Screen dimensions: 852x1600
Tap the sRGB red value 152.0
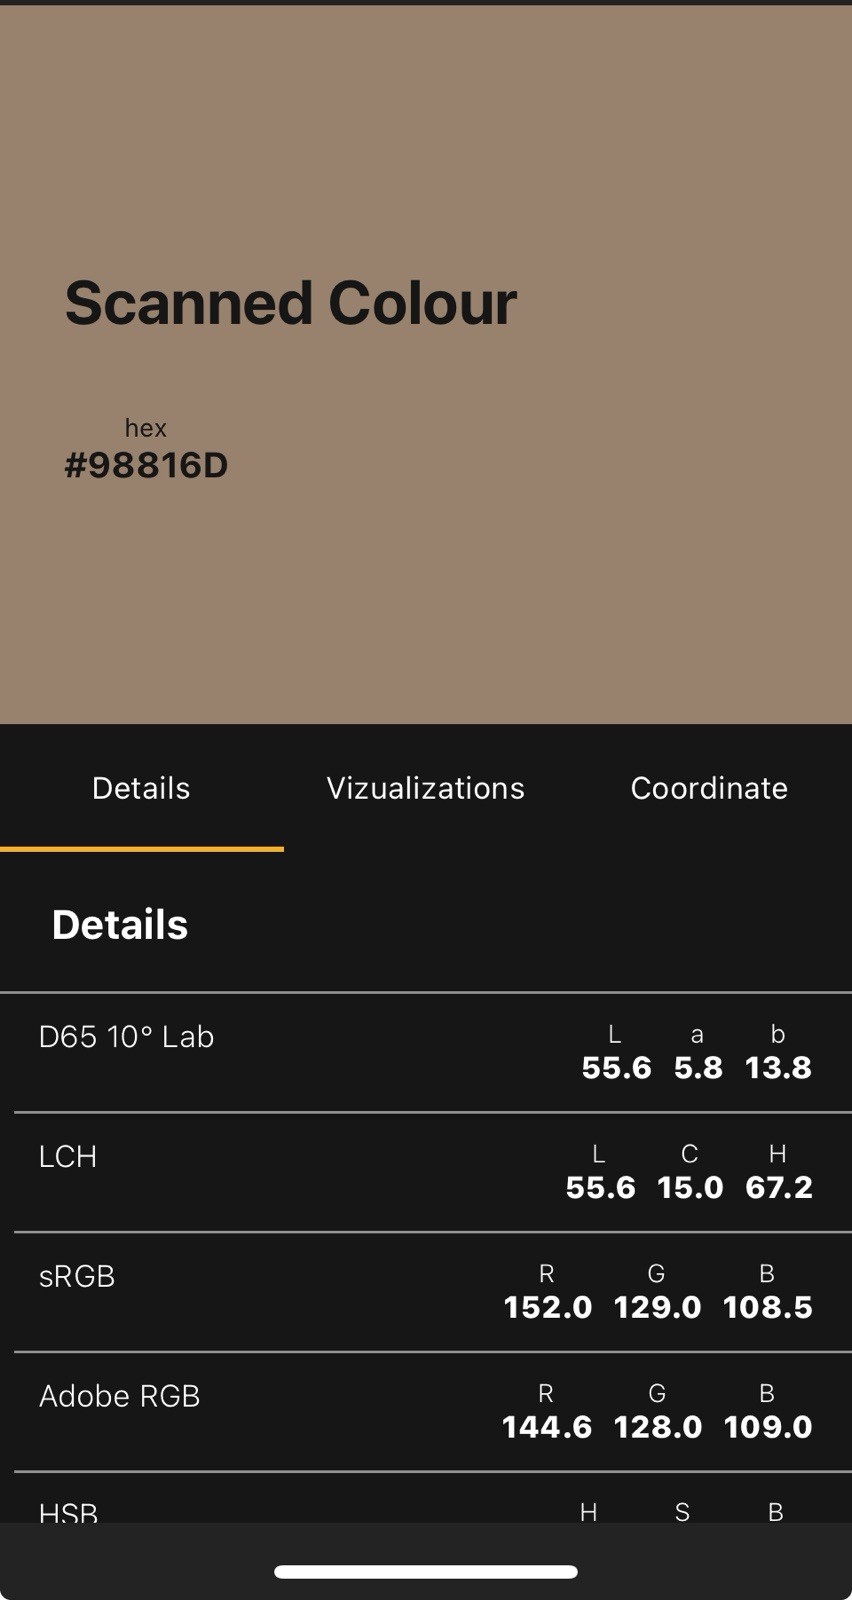click(548, 1307)
